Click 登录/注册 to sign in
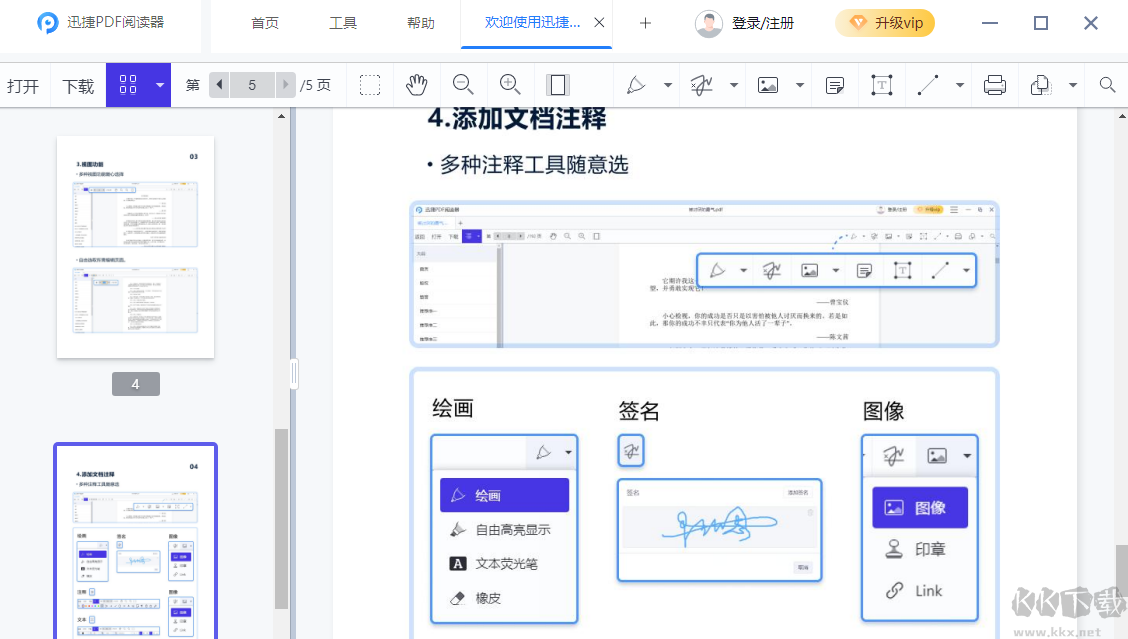 pos(763,23)
